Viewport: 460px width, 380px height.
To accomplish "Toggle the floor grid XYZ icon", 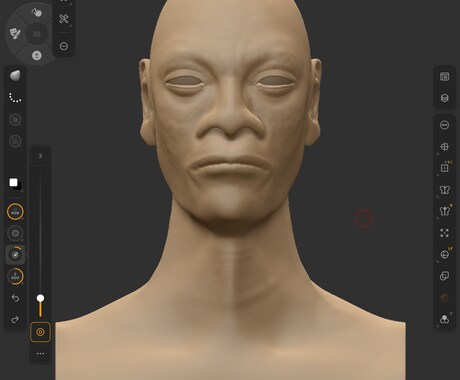I will tap(444, 168).
